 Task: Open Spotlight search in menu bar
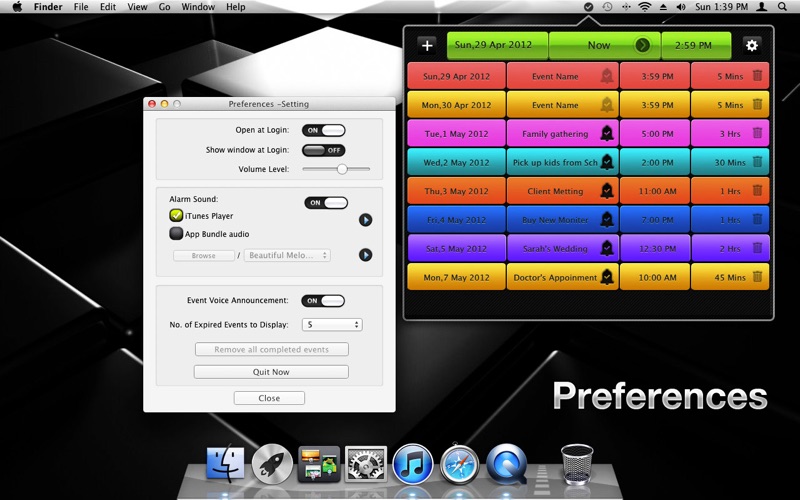point(782,7)
